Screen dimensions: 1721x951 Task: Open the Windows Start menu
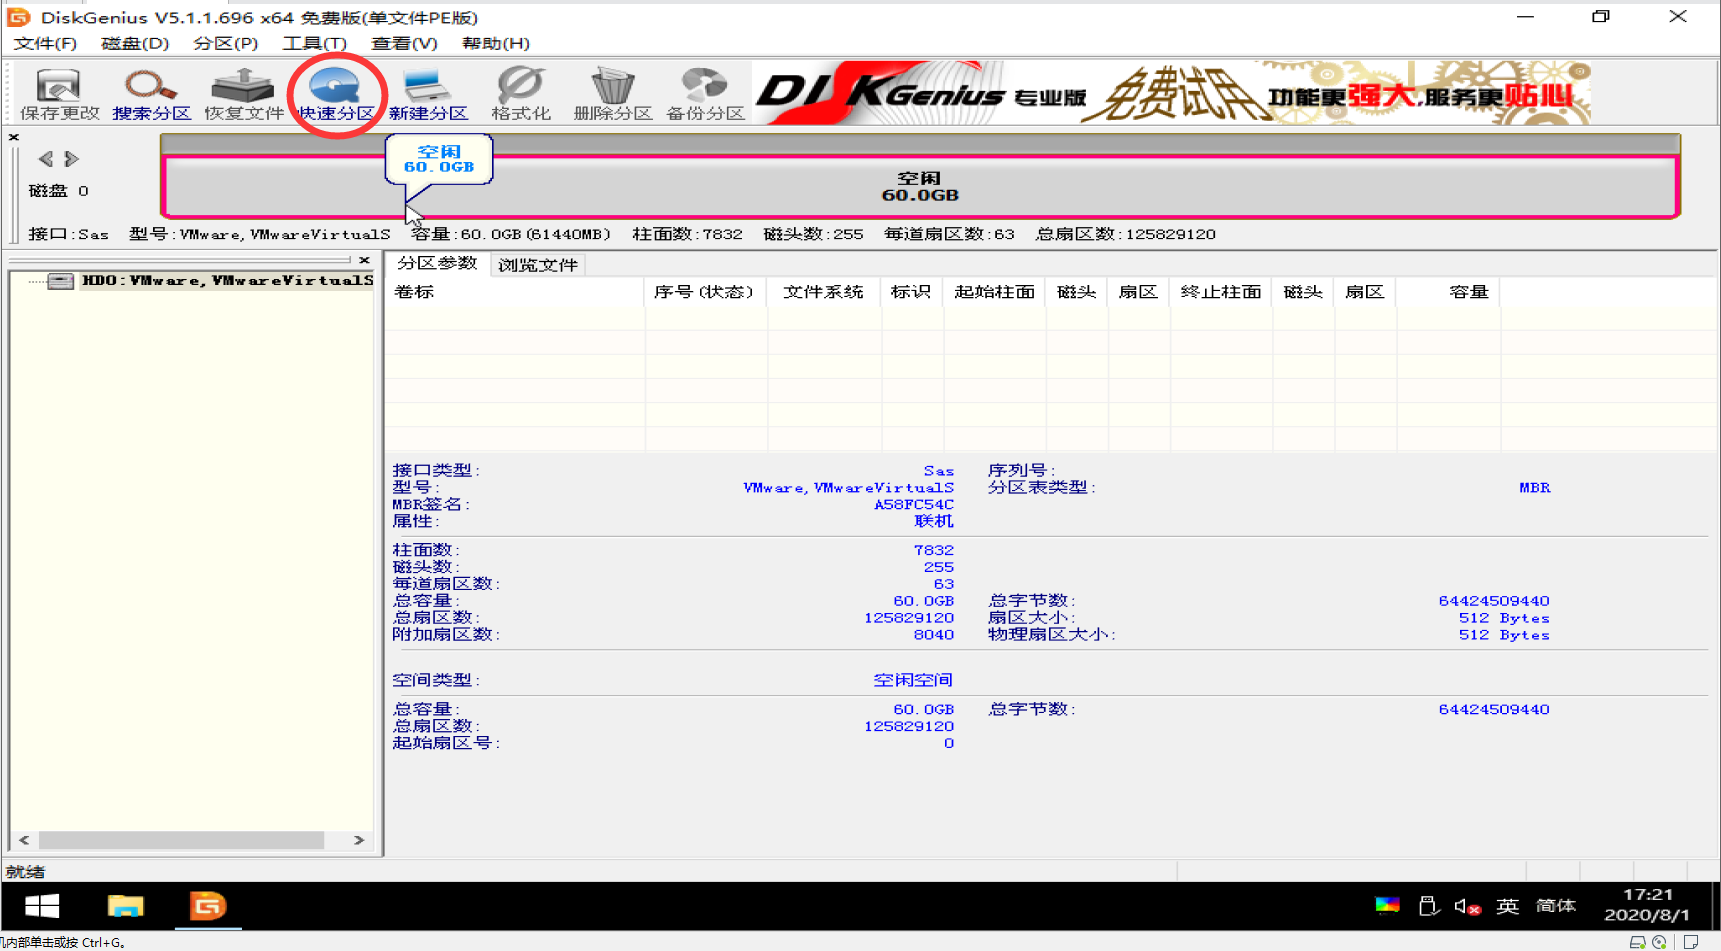[41, 906]
